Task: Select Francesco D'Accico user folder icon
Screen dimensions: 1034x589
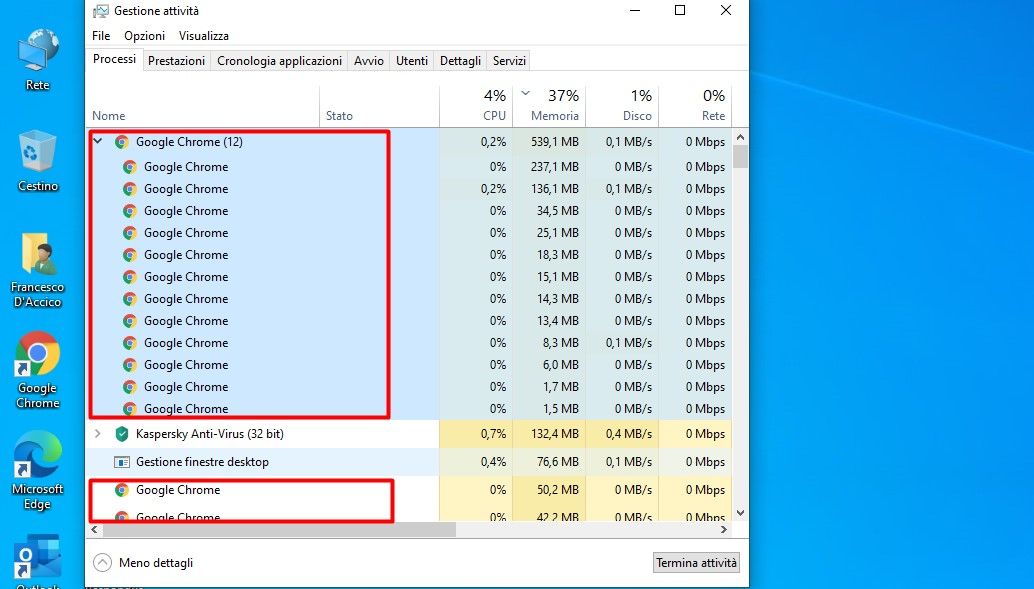Action: 38,270
